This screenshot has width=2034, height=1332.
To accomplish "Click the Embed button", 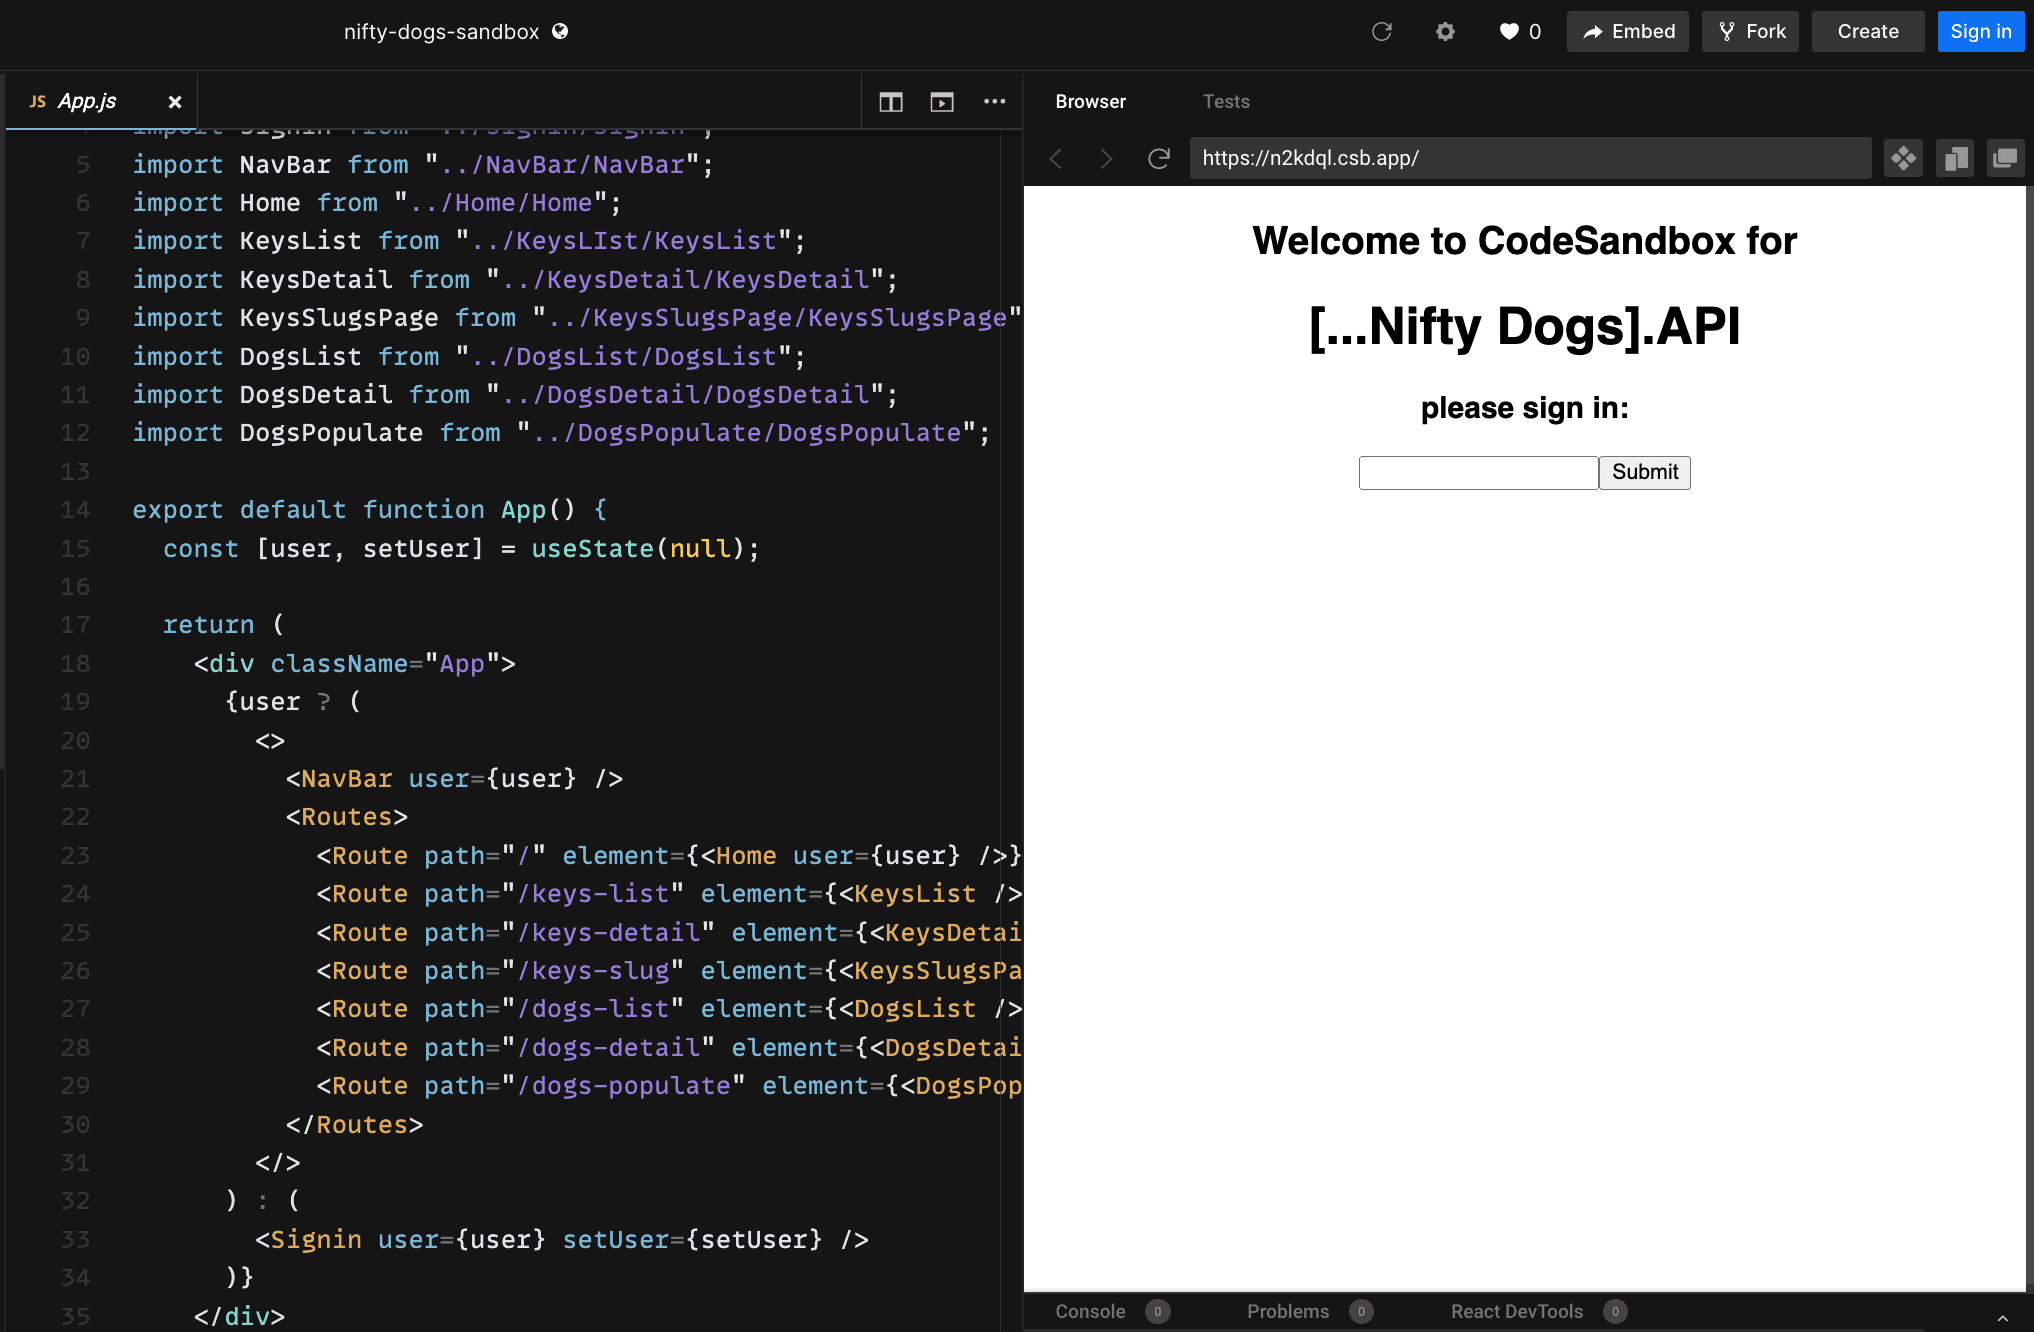I will pyautogui.click(x=1627, y=32).
